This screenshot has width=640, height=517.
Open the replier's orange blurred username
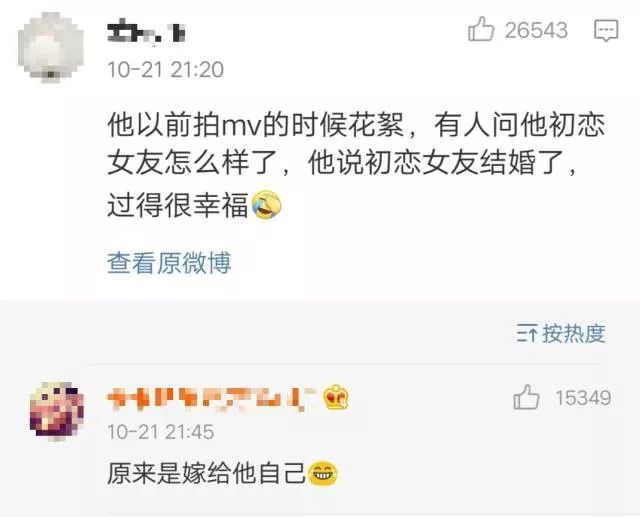click(x=211, y=398)
